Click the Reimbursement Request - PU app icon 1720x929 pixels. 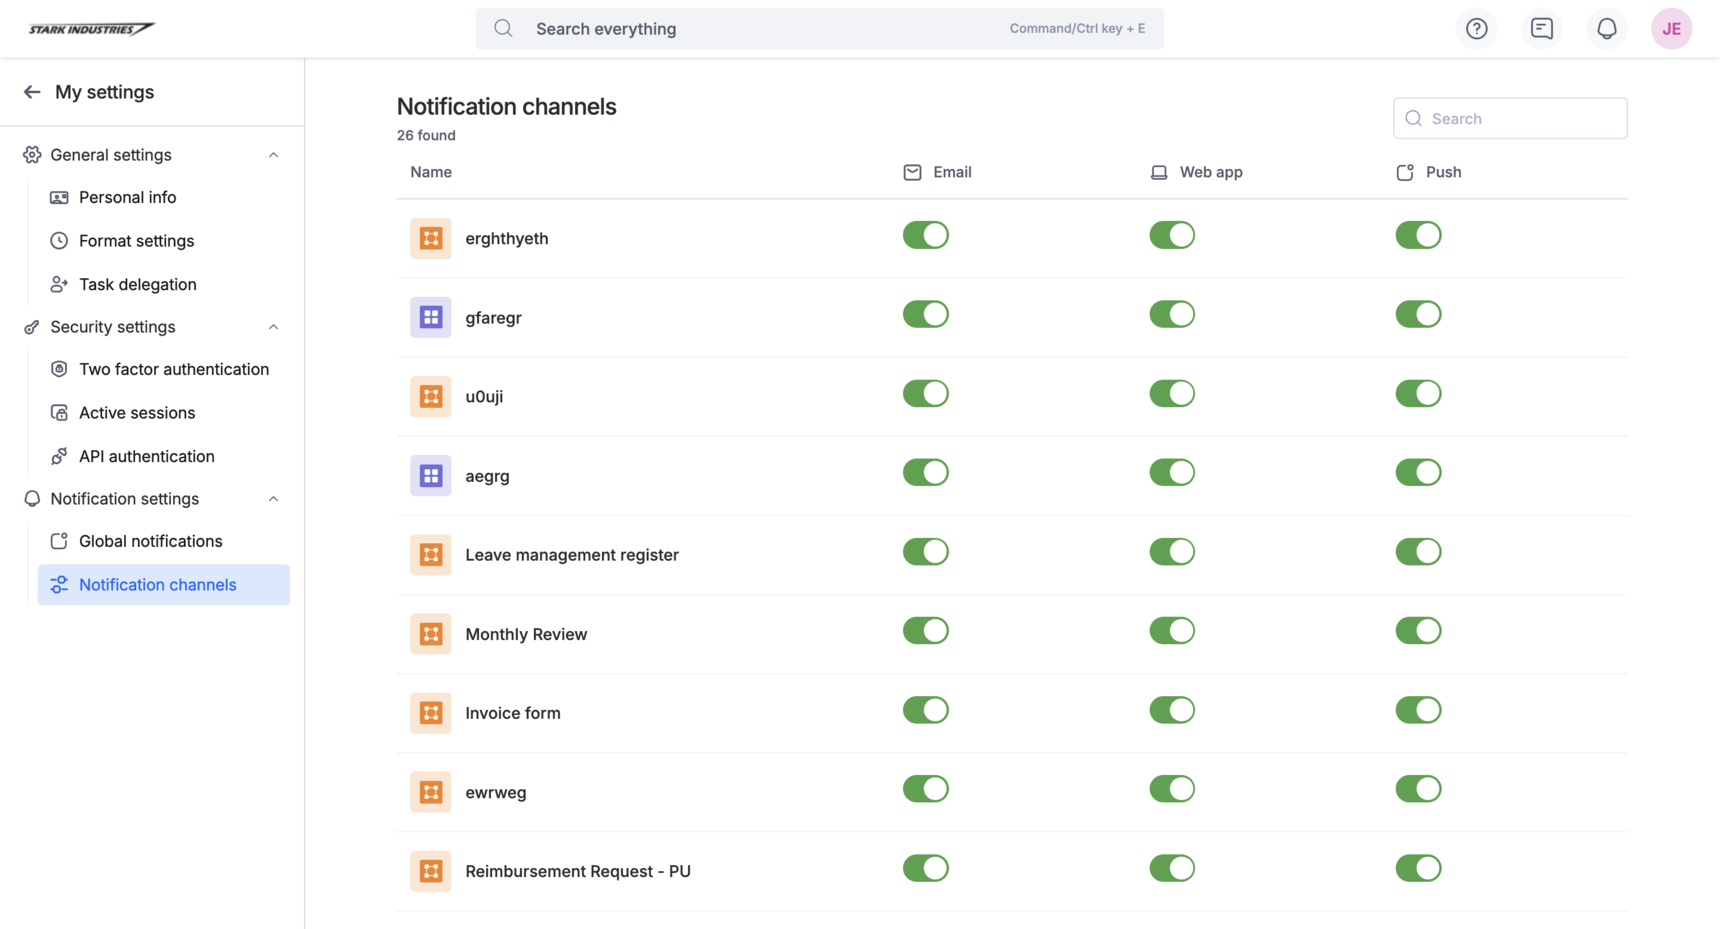(x=431, y=871)
